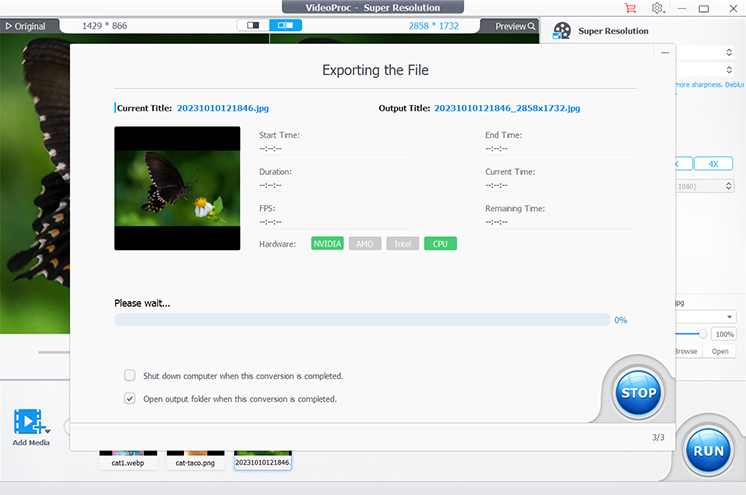Click the Add Media icon
This screenshot has height=495, width=746.
29,421
